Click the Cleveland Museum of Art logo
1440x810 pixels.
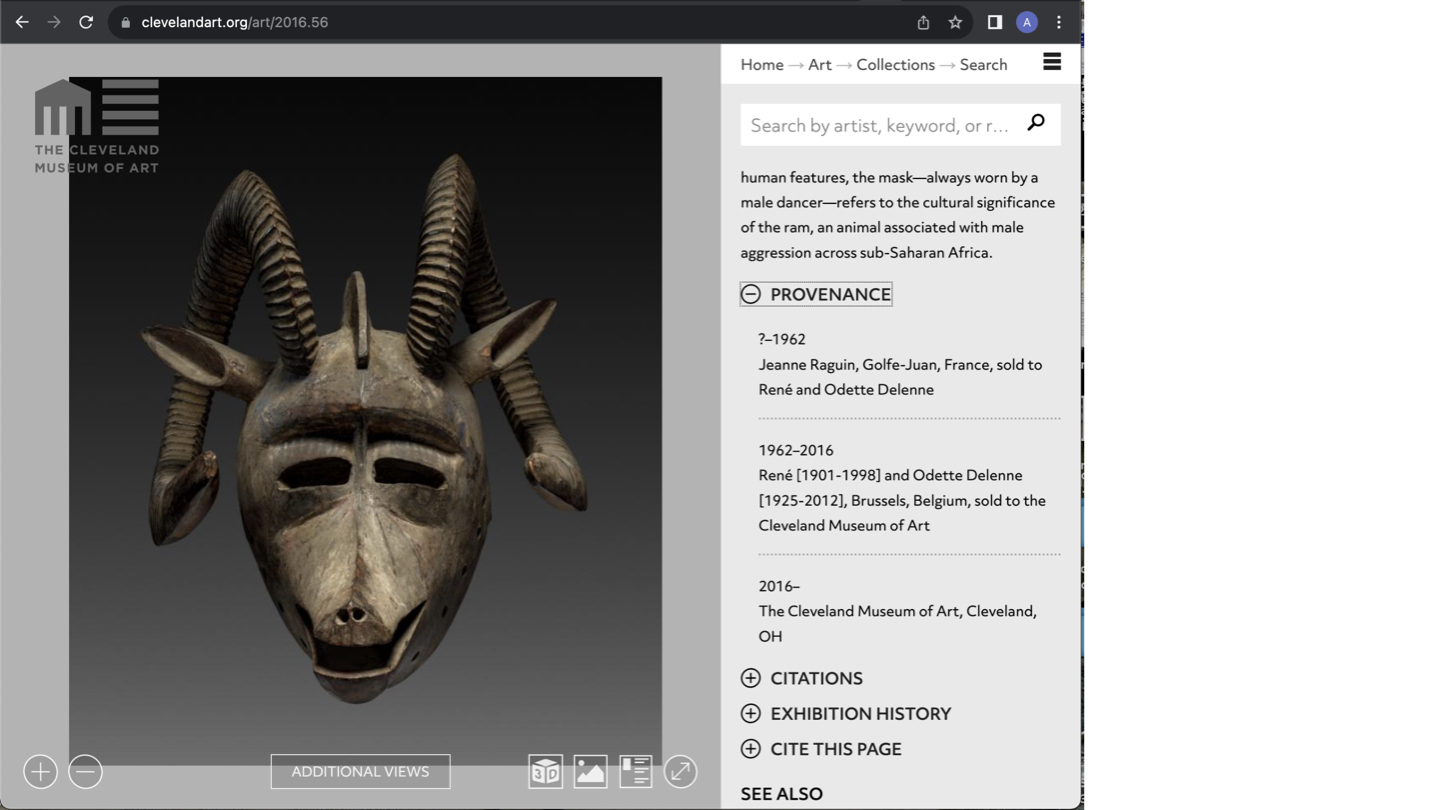click(x=96, y=127)
